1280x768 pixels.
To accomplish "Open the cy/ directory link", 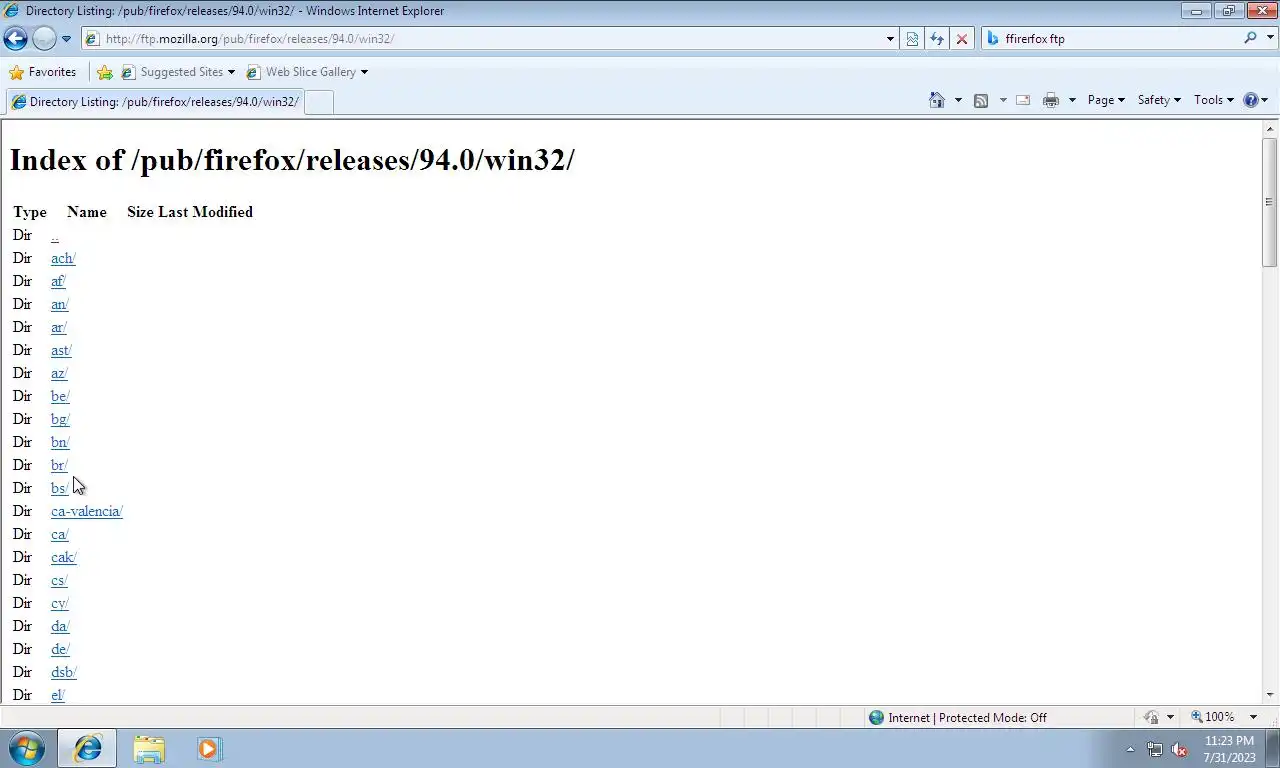I will pyautogui.click(x=60, y=604).
